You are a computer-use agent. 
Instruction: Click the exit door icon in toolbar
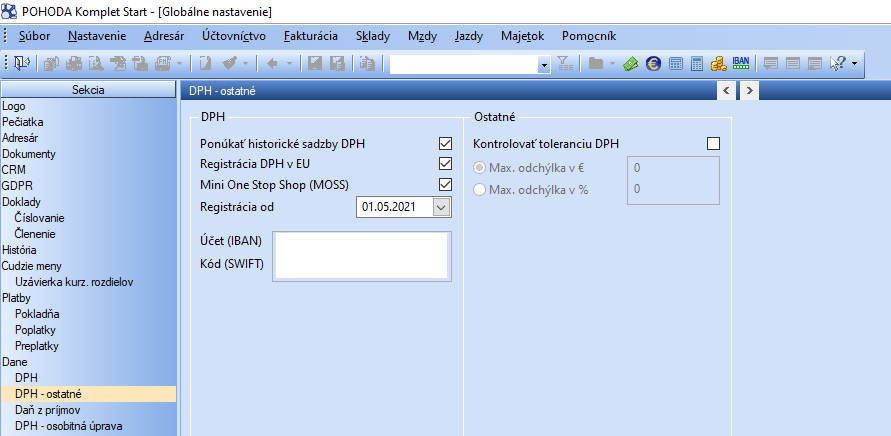(22, 64)
